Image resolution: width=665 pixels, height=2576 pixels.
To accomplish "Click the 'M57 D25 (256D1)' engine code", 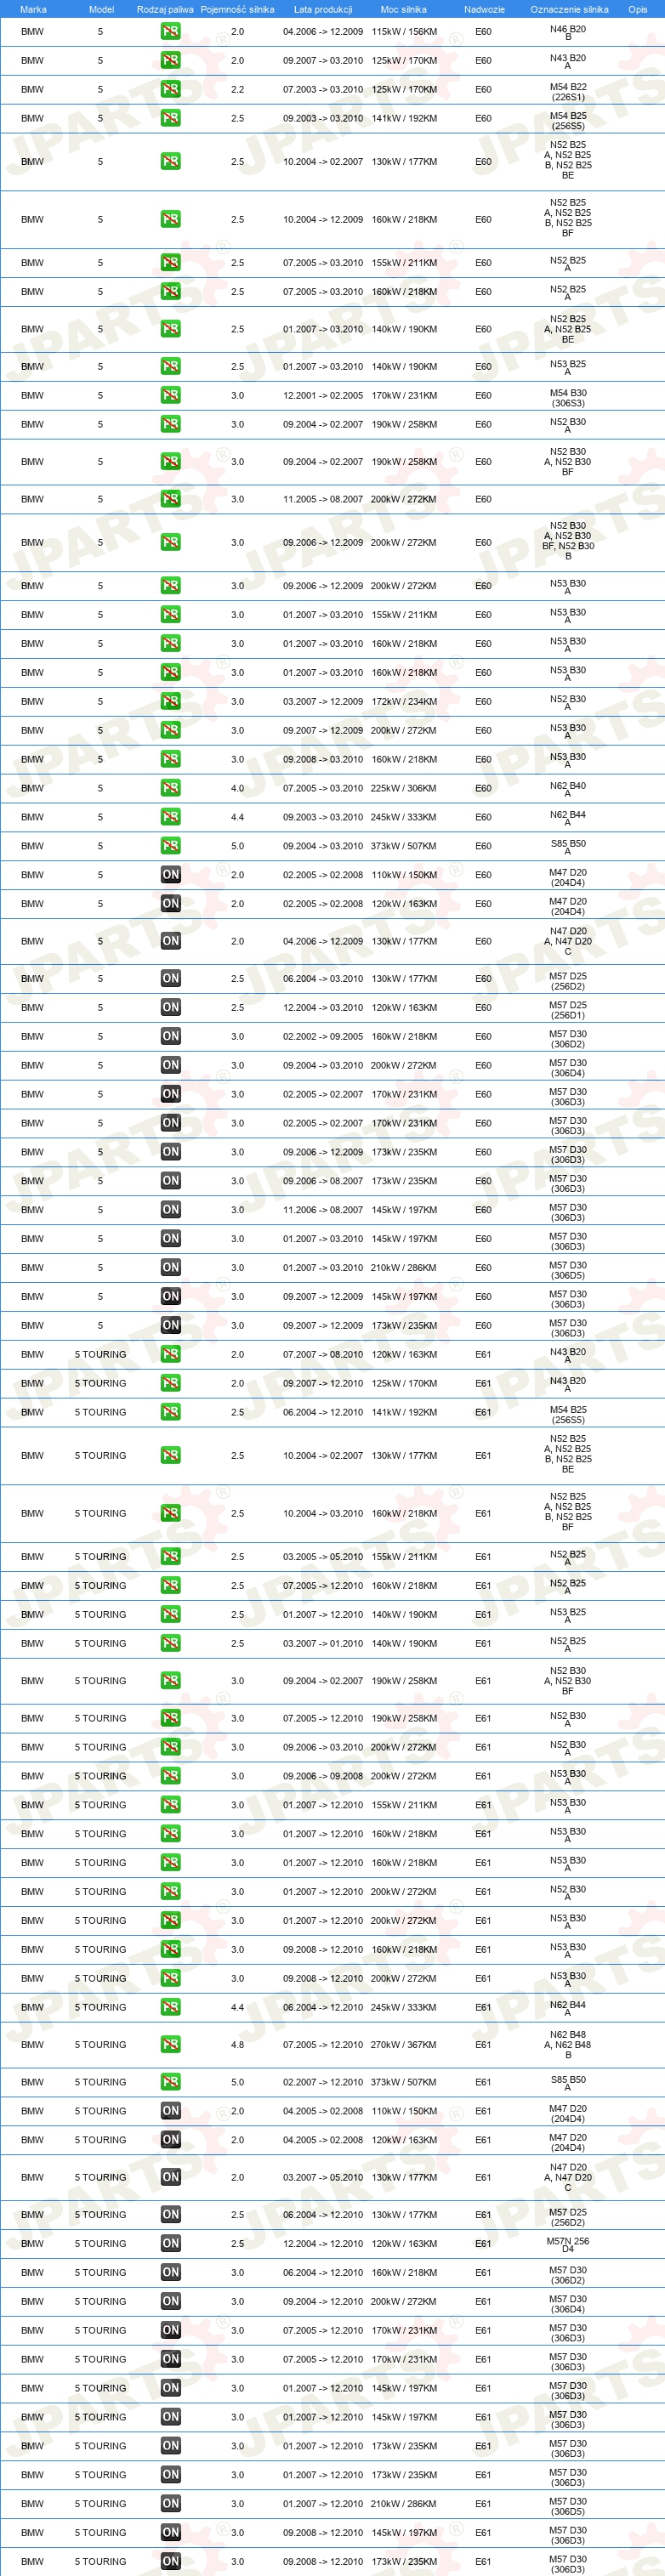I will [x=568, y=1010].
